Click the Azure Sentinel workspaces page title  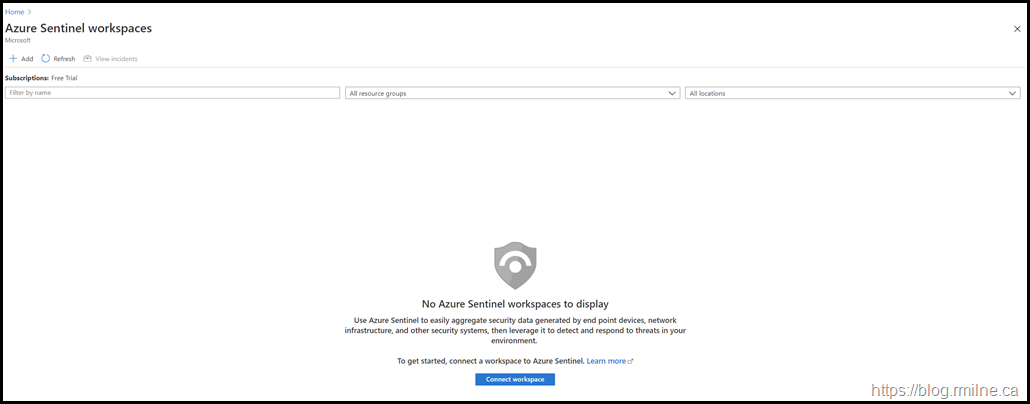click(x=78, y=28)
